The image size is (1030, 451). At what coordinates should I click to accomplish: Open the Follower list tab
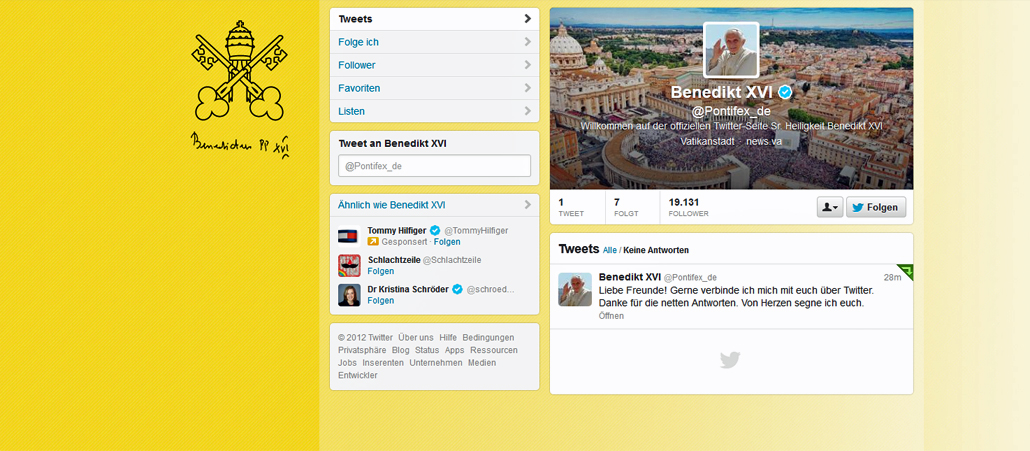[434, 65]
